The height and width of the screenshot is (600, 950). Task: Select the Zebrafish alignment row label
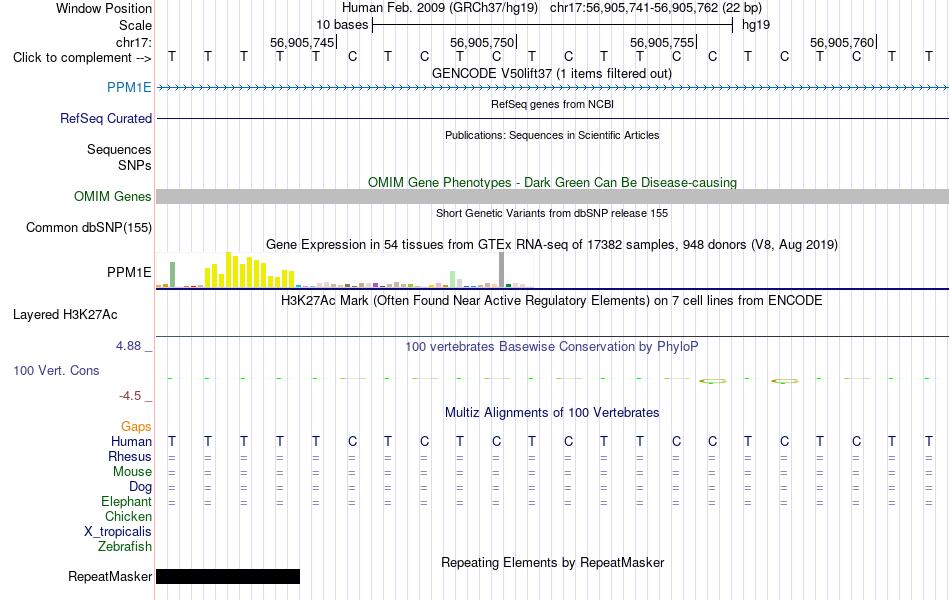(x=125, y=547)
